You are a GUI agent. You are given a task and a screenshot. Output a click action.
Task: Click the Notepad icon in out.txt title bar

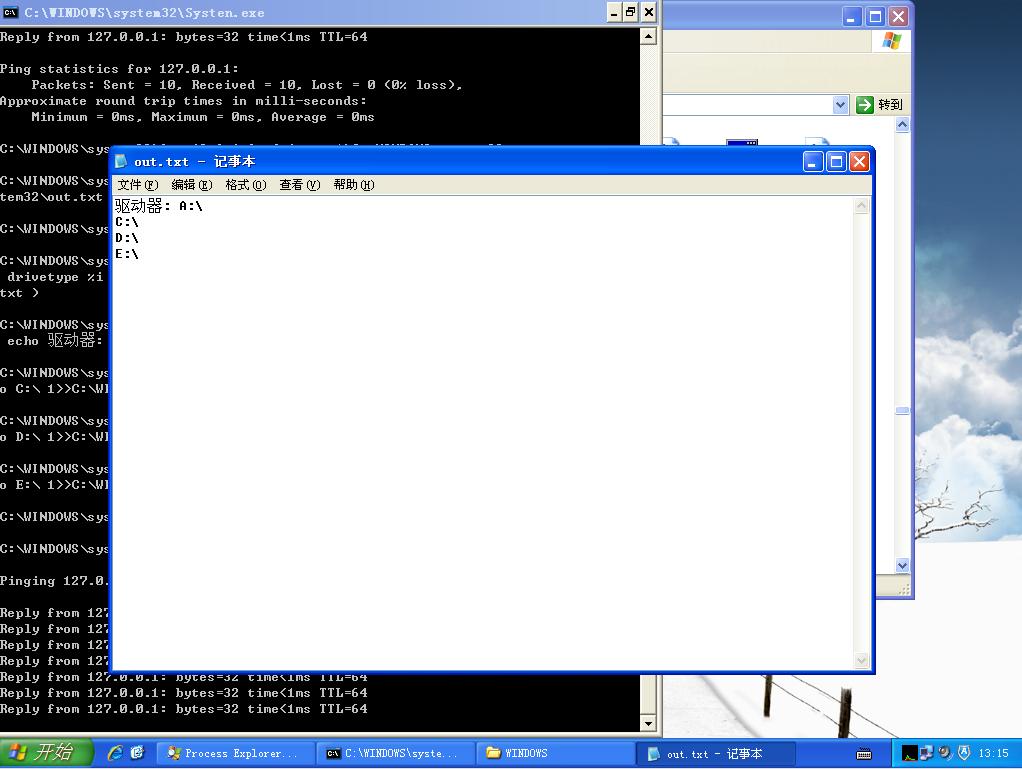point(122,162)
